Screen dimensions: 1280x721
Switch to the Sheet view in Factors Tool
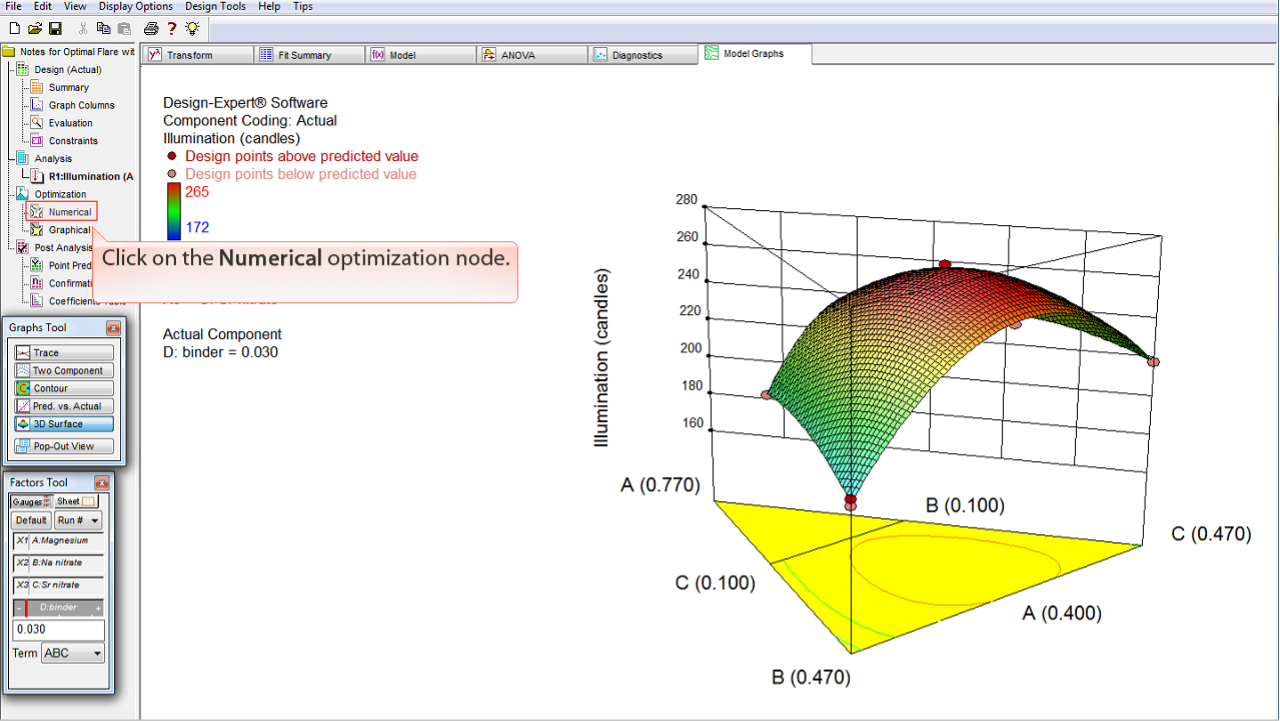[76, 501]
